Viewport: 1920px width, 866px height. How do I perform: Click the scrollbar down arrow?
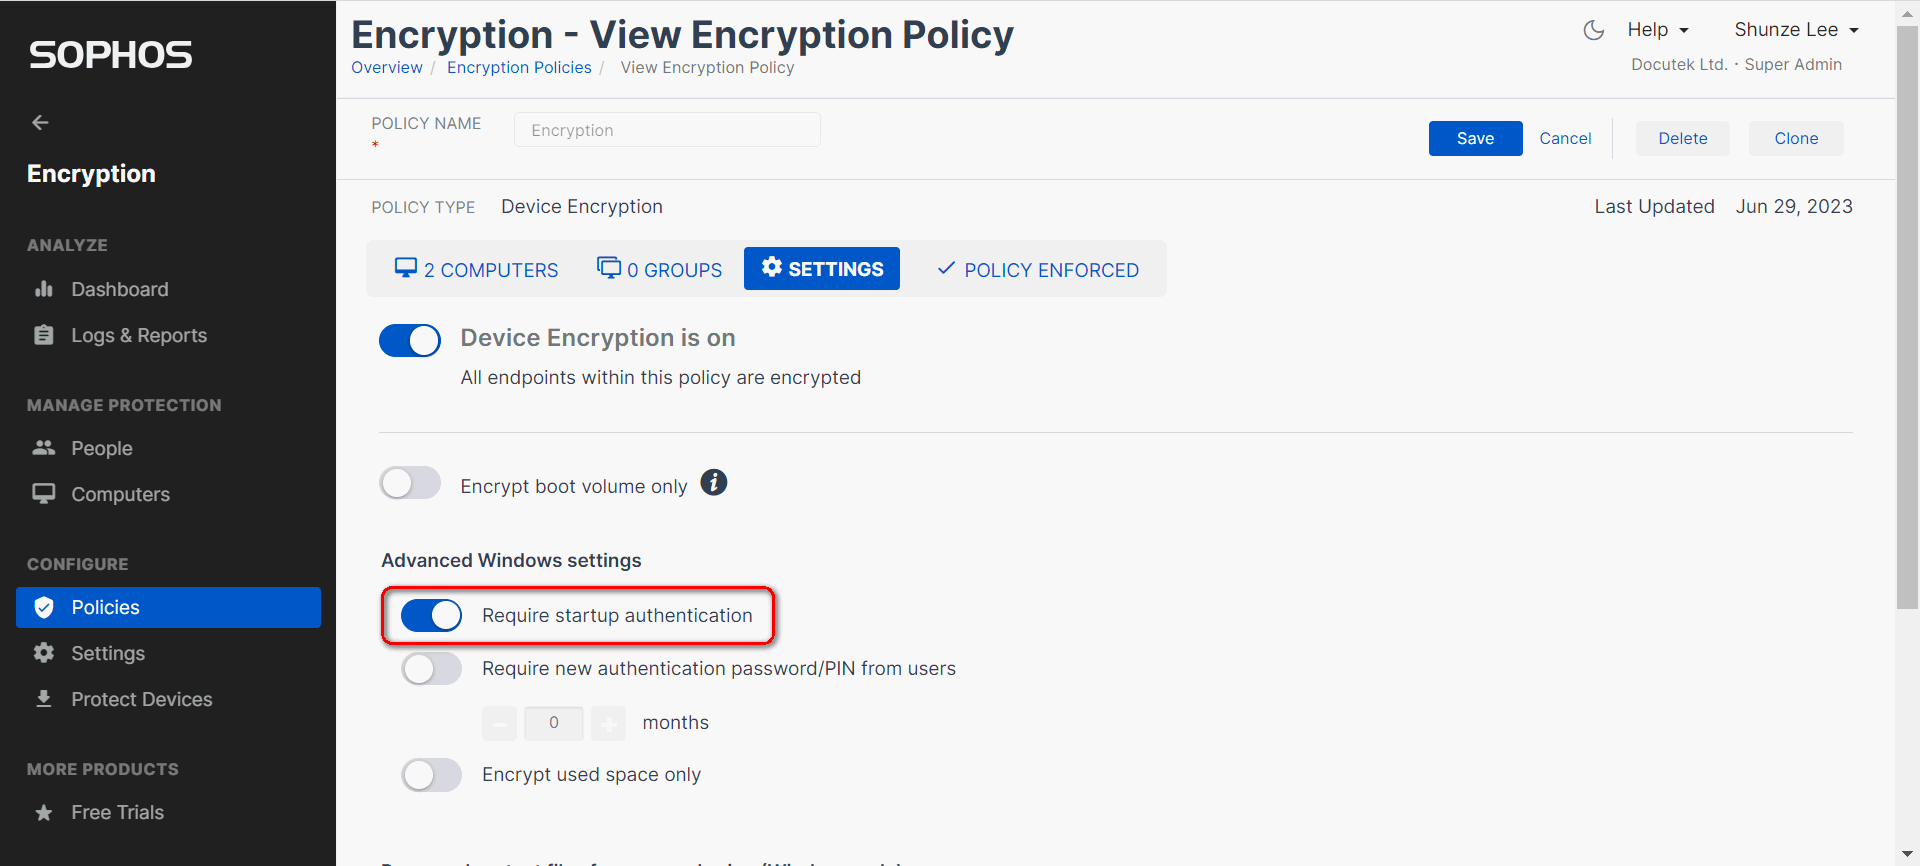[x=1907, y=854]
